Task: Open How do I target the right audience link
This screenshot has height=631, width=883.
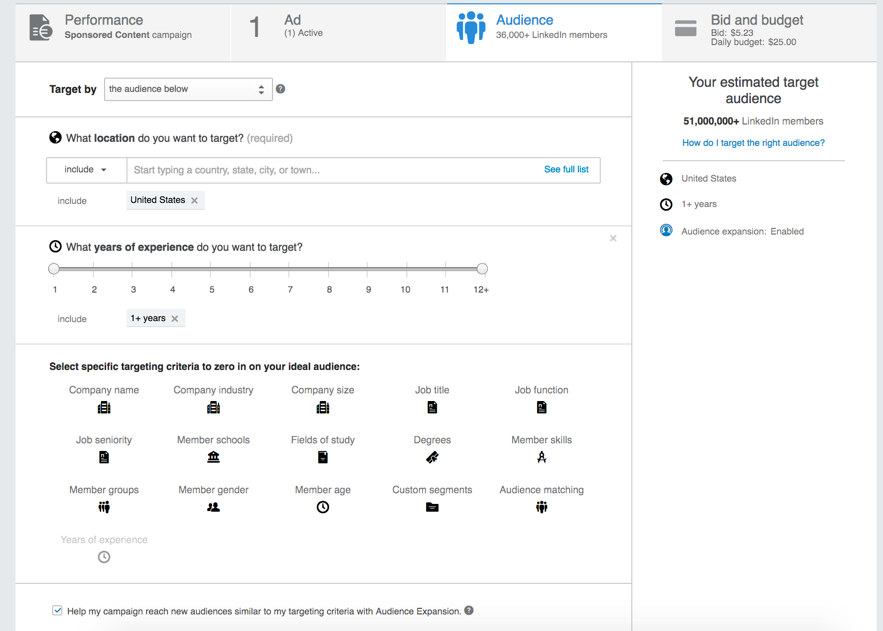Action: [x=753, y=143]
